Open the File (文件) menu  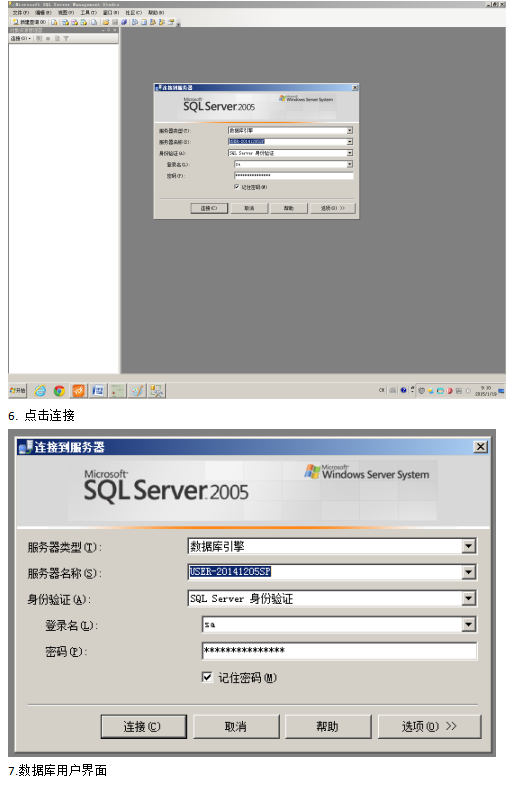tap(21, 12)
